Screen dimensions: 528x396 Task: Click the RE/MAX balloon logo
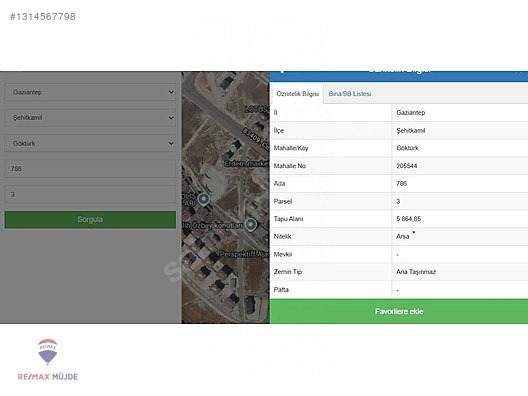(x=48, y=352)
